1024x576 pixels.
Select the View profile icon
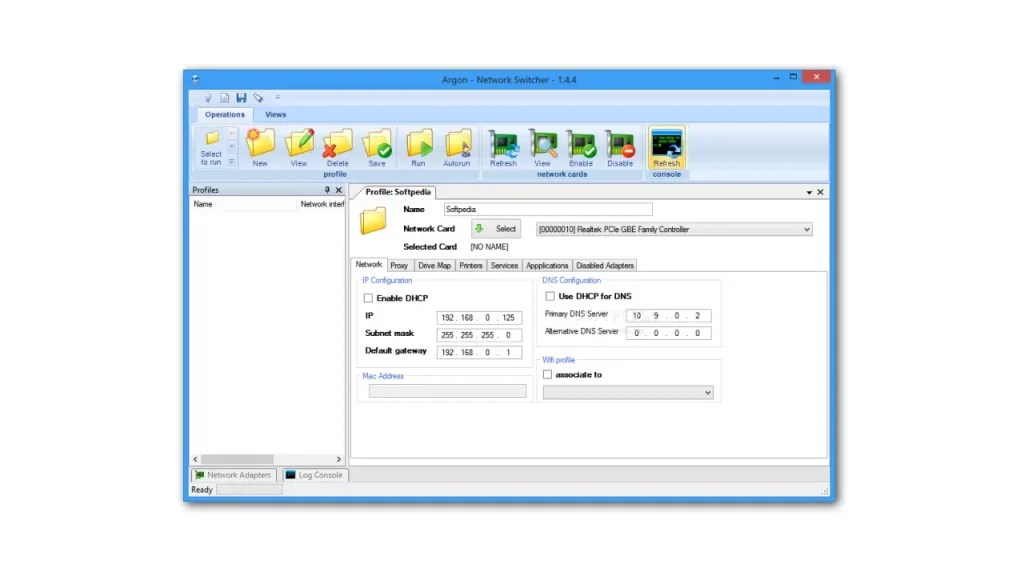[x=298, y=145]
